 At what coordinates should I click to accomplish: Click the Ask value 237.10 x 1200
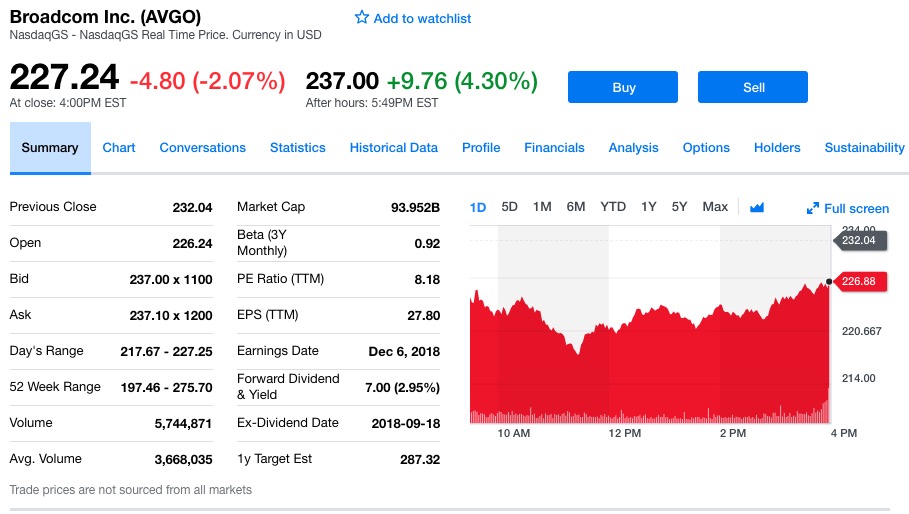171,315
